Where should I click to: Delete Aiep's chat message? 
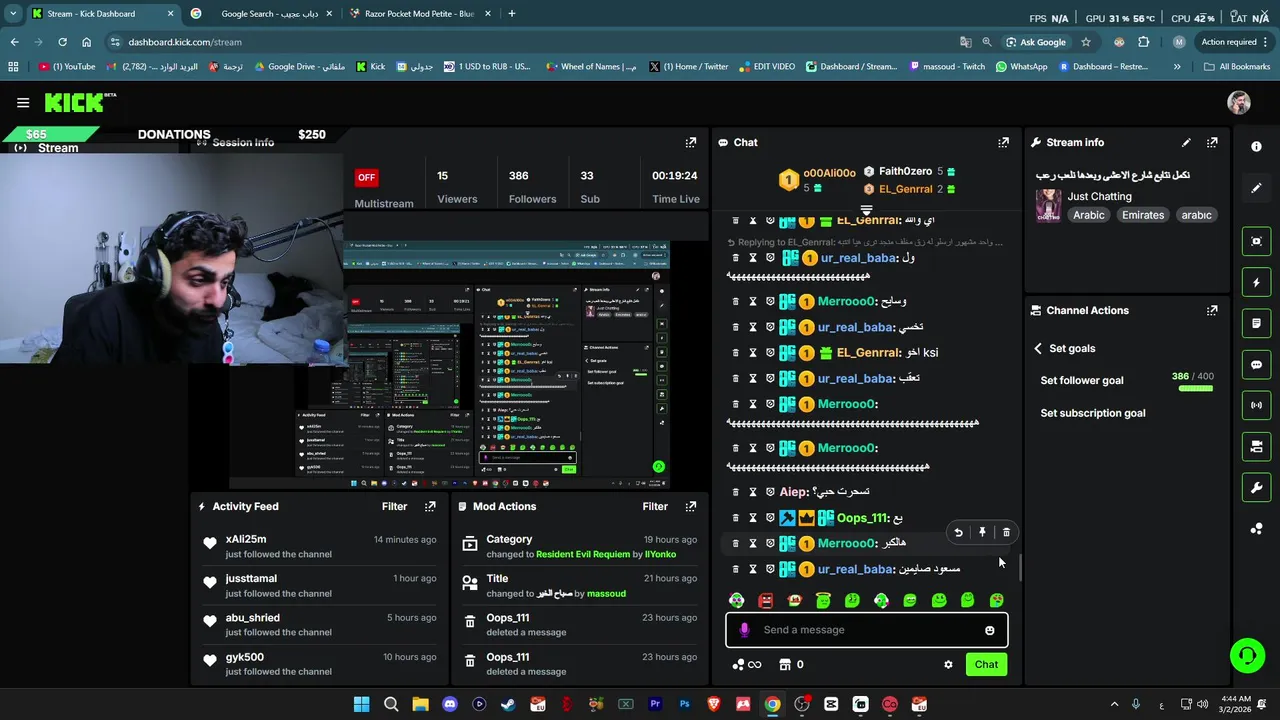[x=736, y=492]
